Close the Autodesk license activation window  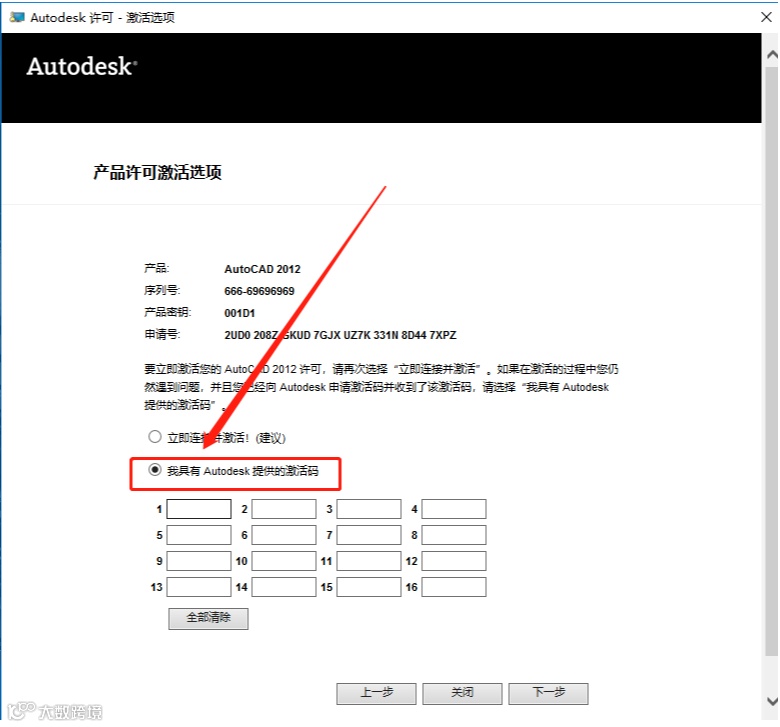[x=766, y=17]
